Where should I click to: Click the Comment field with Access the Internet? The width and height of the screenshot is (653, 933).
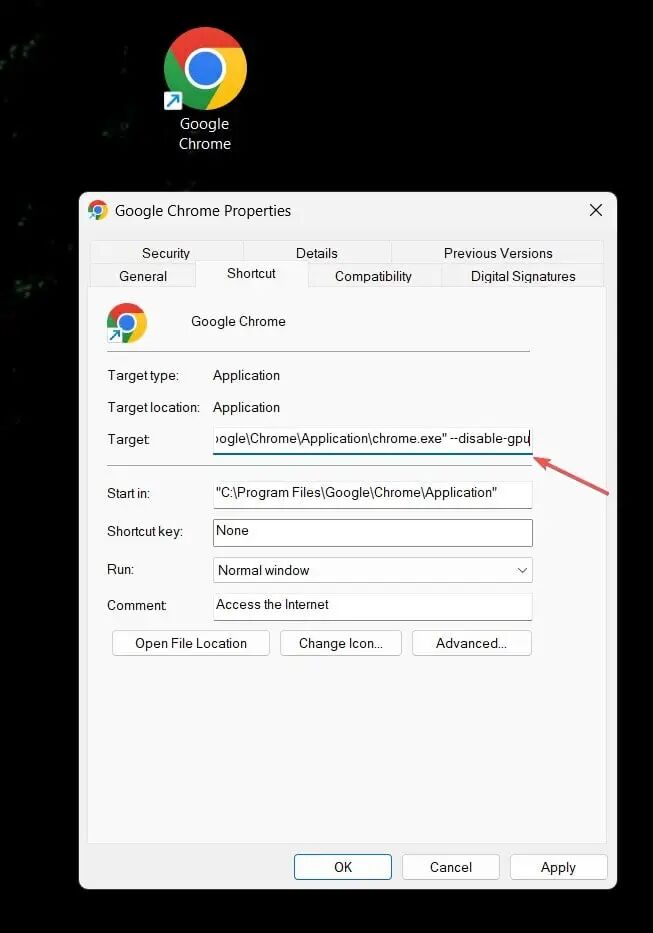(373, 606)
